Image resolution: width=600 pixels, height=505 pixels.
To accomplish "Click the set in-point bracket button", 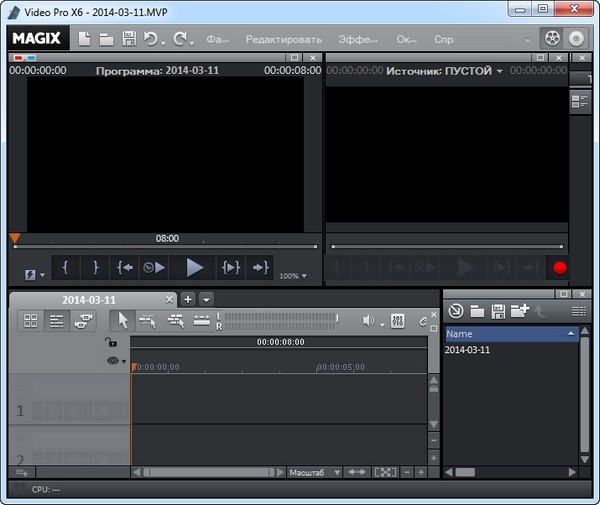I will tap(65, 267).
